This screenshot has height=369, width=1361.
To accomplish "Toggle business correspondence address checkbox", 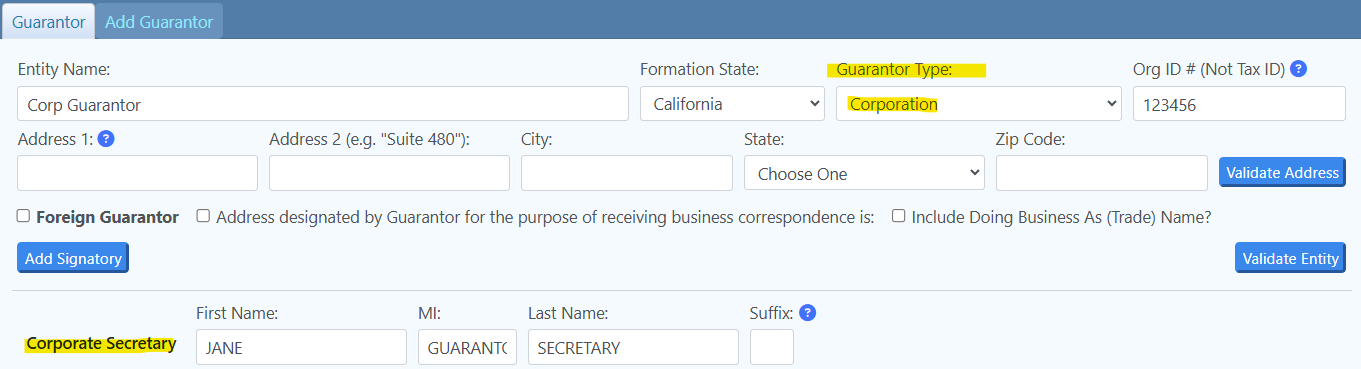I will [203, 216].
